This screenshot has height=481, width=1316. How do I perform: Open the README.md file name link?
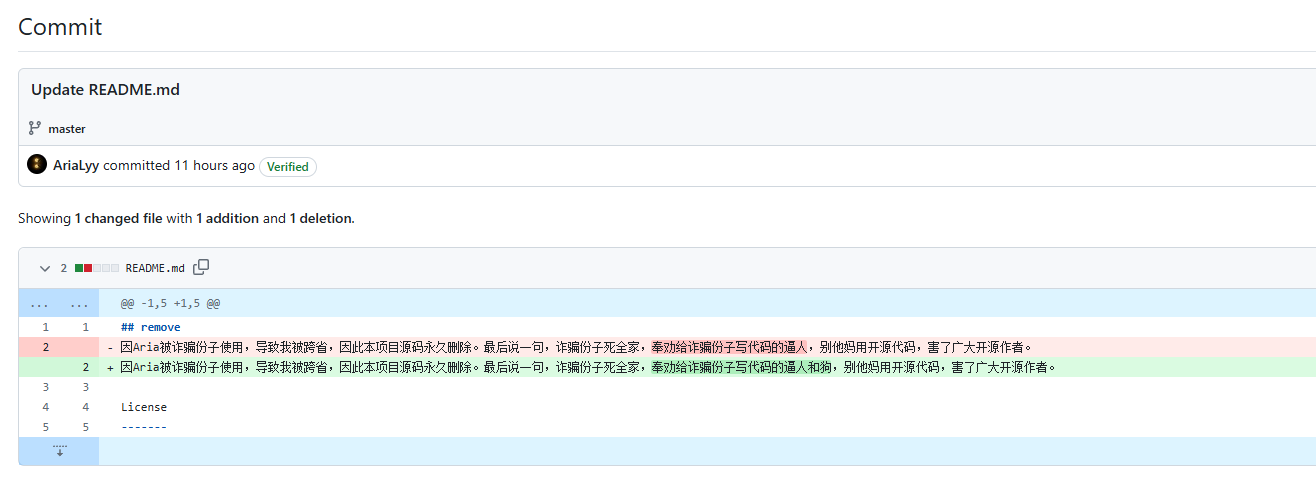(x=155, y=268)
